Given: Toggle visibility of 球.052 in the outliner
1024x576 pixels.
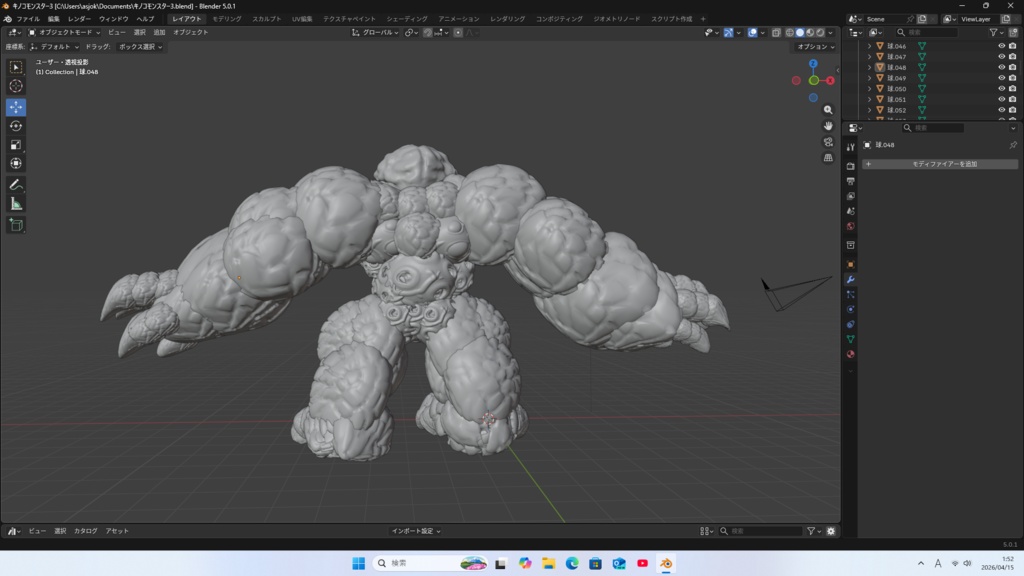Looking at the screenshot, I should click(x=1001, y=110).
